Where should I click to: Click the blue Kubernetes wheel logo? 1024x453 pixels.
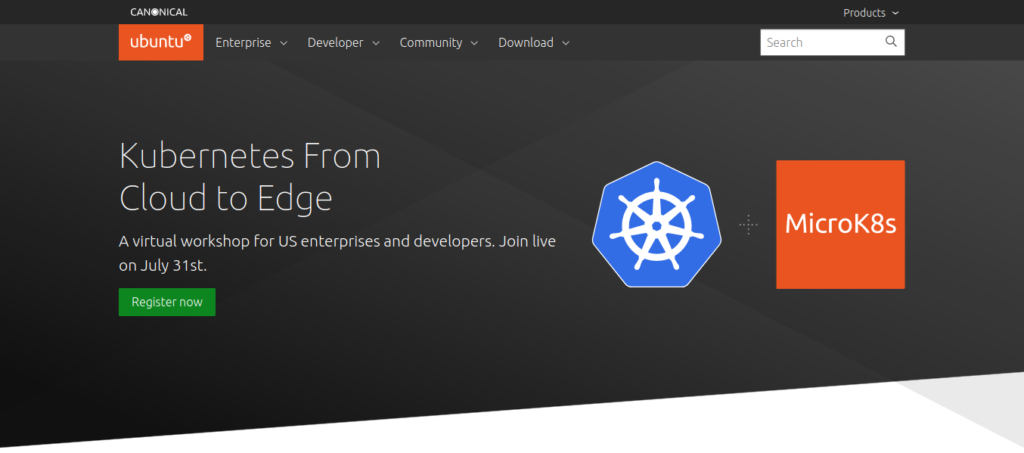click(656, 224)
